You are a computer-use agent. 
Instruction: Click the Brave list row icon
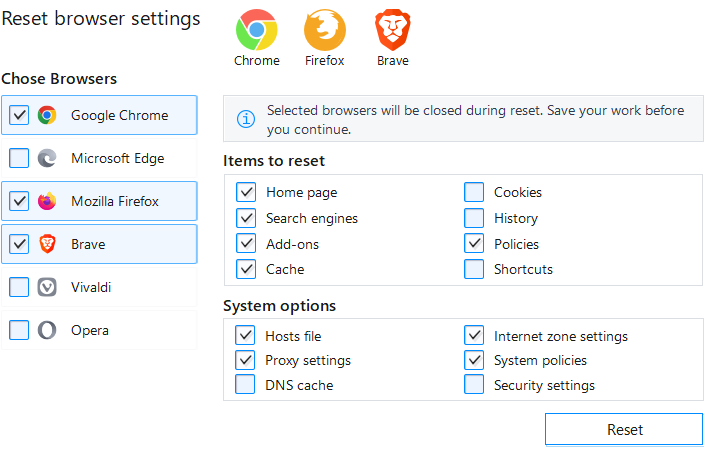pyautogui.click(x=47, y=244)
